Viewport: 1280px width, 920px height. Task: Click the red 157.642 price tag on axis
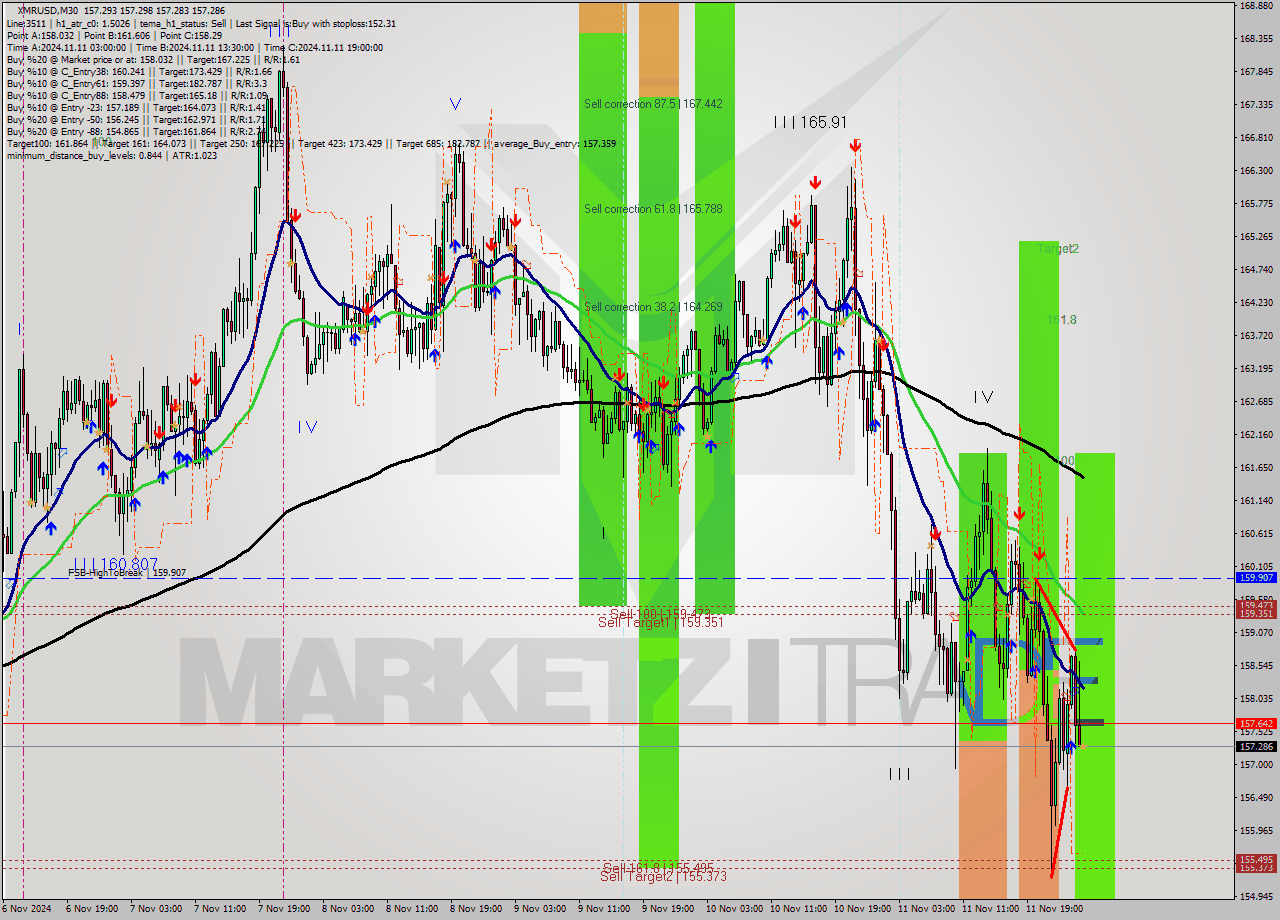coord(1257,723)
